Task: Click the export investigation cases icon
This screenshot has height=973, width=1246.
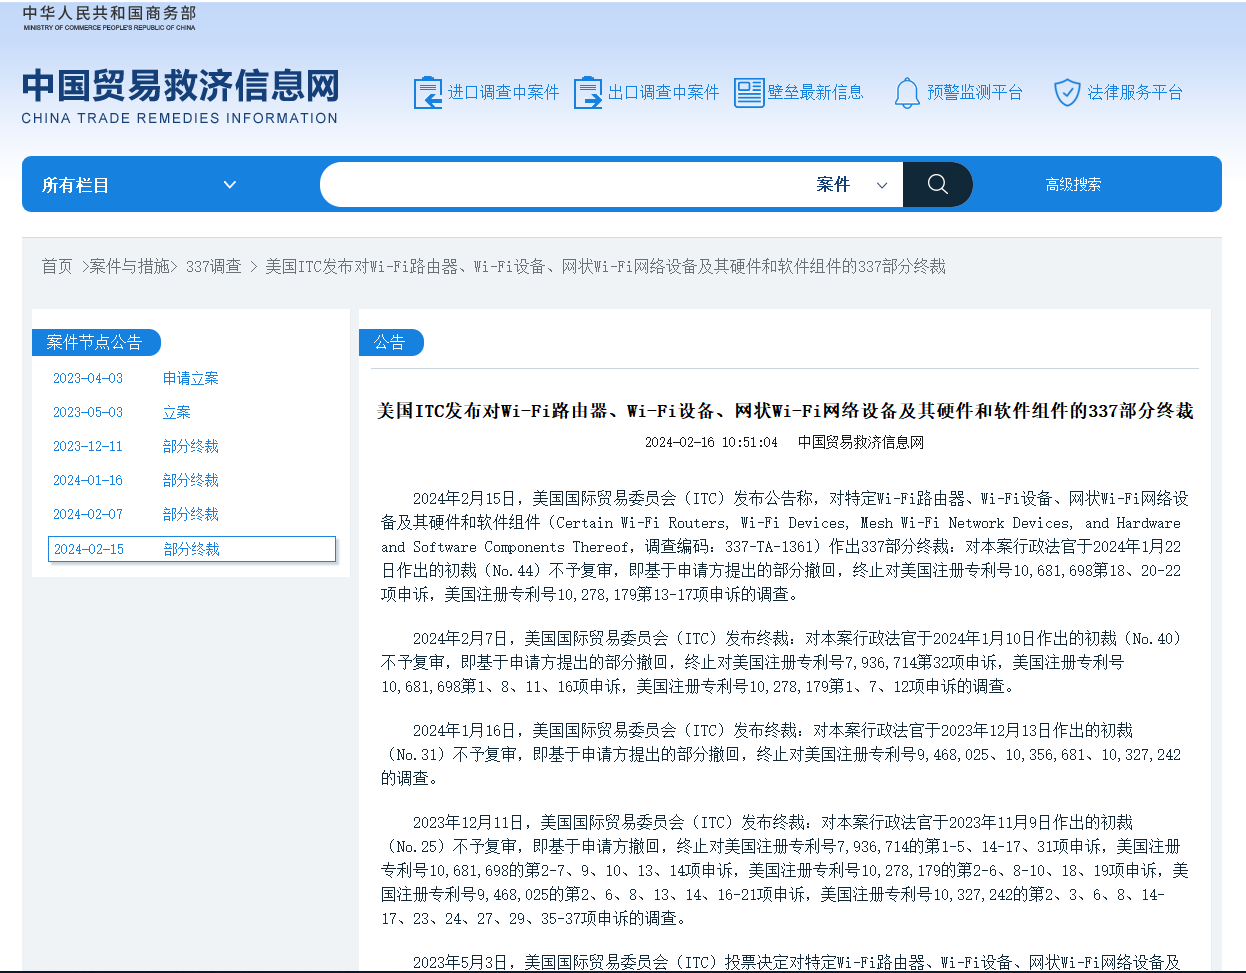Action: [588, 93]
